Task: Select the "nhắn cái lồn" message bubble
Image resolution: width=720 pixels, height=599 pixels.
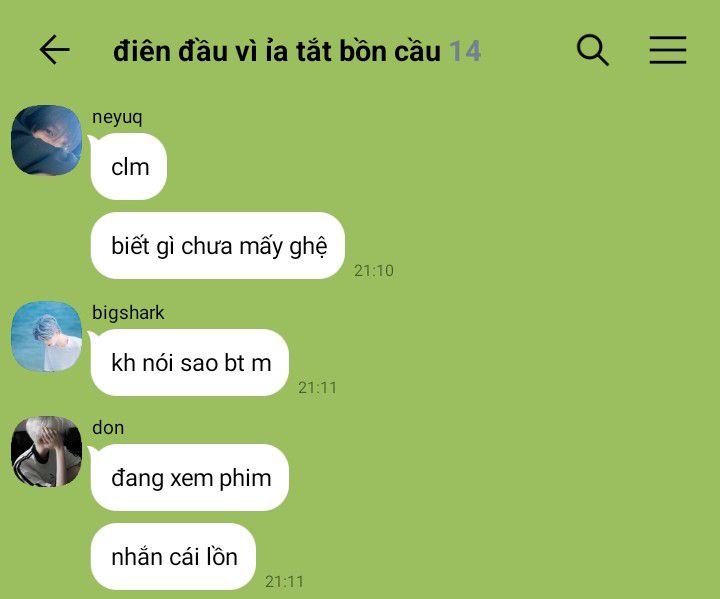Action: [173, 556]
